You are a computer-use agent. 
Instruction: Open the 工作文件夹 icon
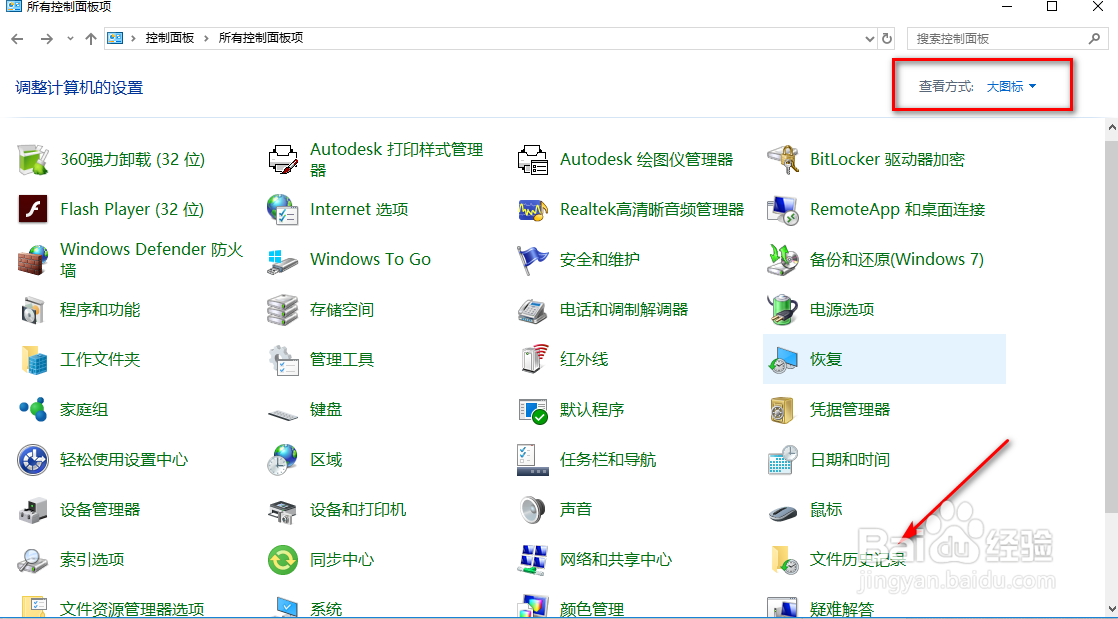[x=33, y=359]
